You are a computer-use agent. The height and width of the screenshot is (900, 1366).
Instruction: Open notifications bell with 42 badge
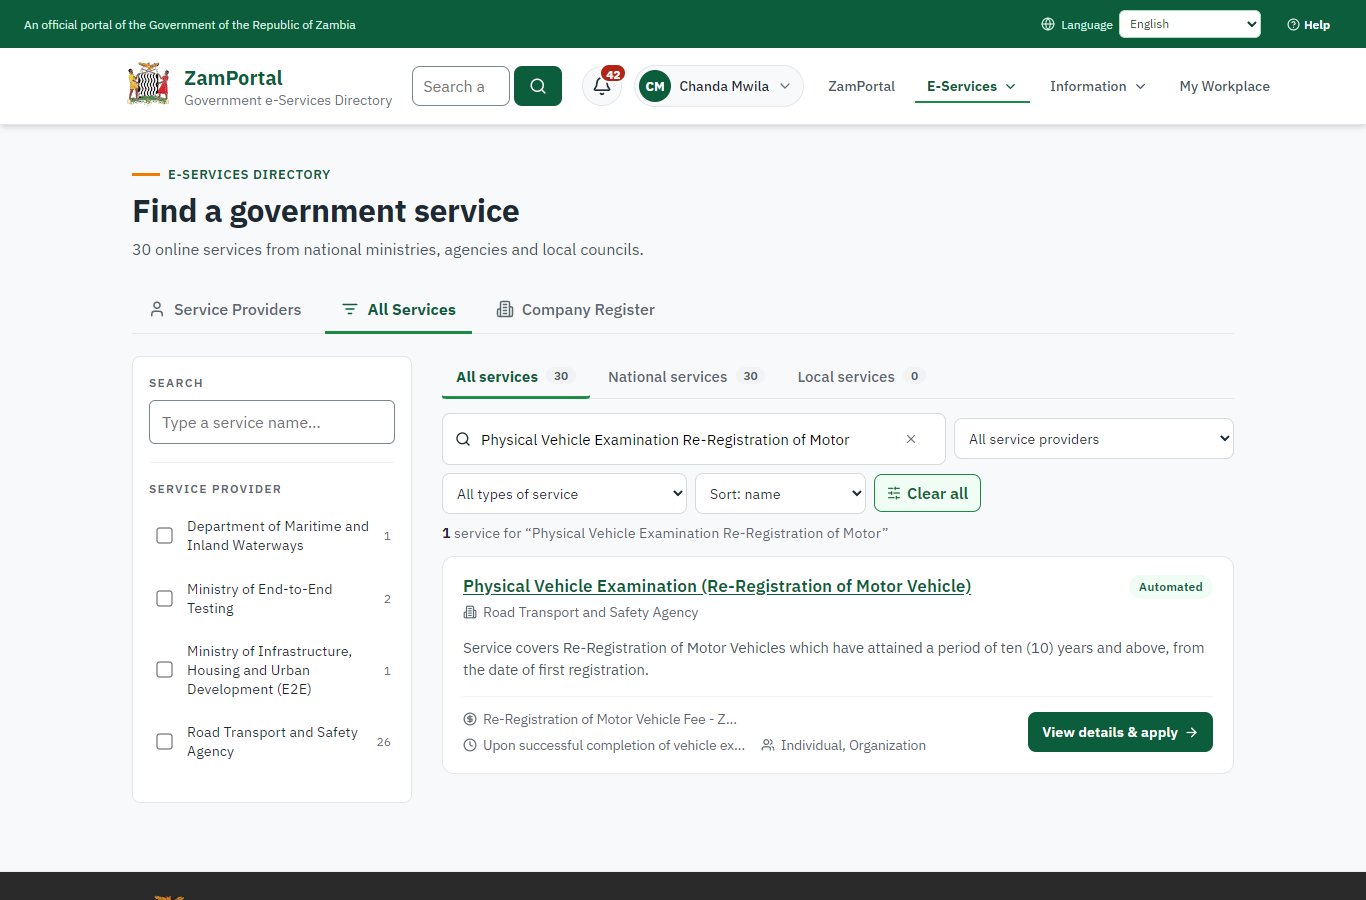click(x=602, y=86)
